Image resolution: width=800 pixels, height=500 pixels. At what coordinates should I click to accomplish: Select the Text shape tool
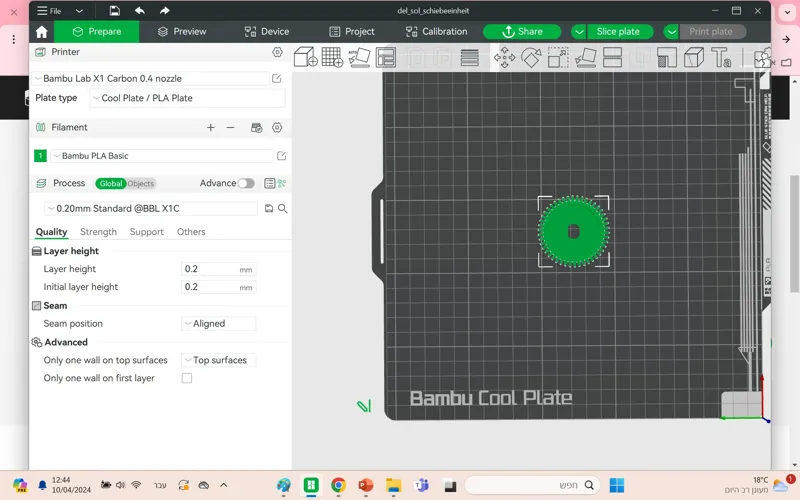coord(721,57)
